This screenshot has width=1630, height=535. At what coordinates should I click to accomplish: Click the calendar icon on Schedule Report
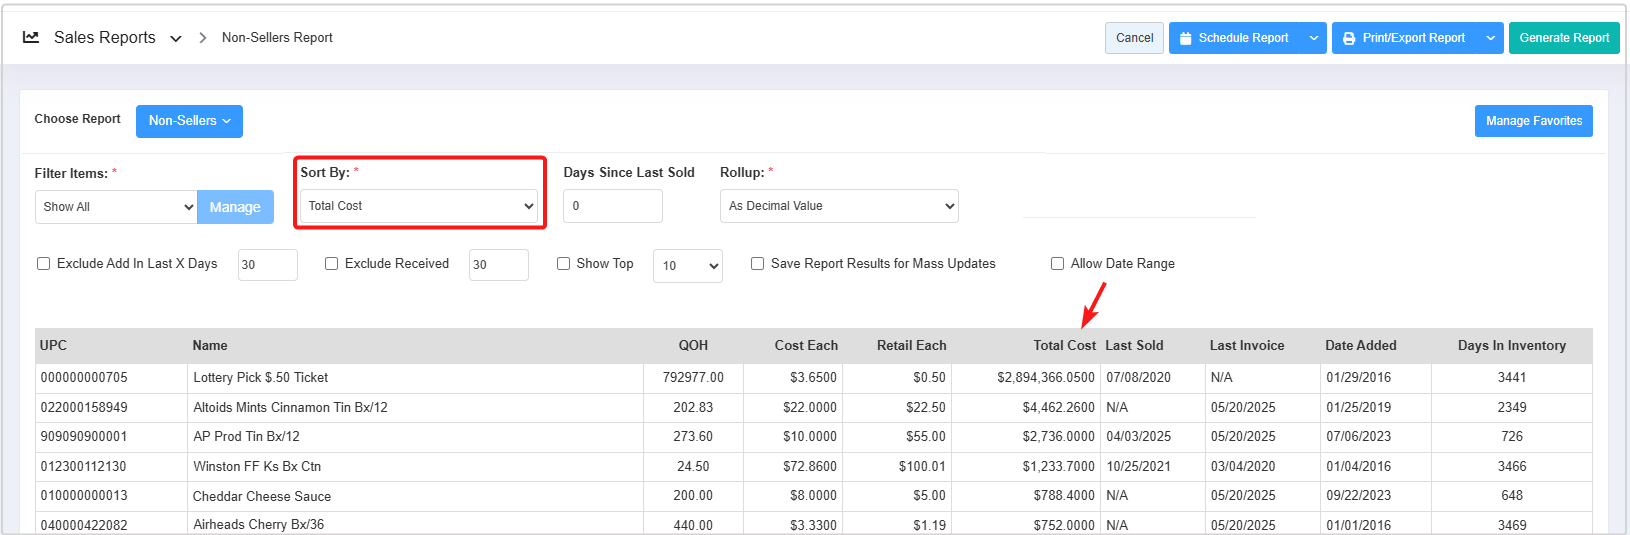tap(1185, 38)
